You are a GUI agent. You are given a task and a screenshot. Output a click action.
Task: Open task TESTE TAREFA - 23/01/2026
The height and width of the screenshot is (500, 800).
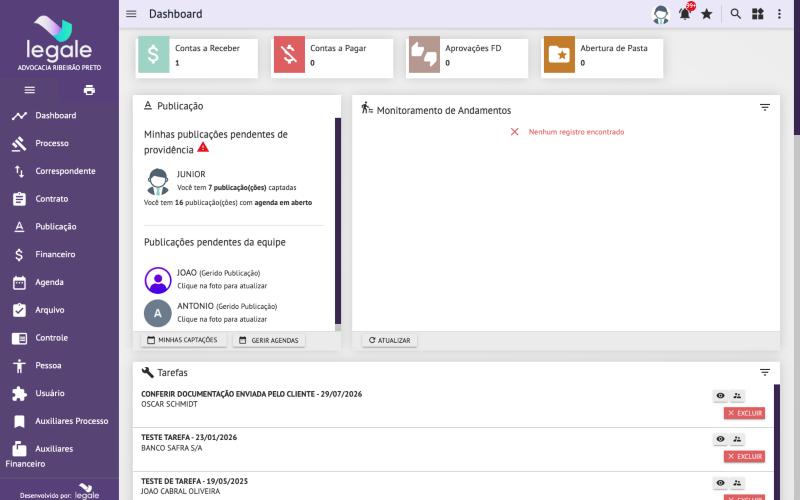189,437
